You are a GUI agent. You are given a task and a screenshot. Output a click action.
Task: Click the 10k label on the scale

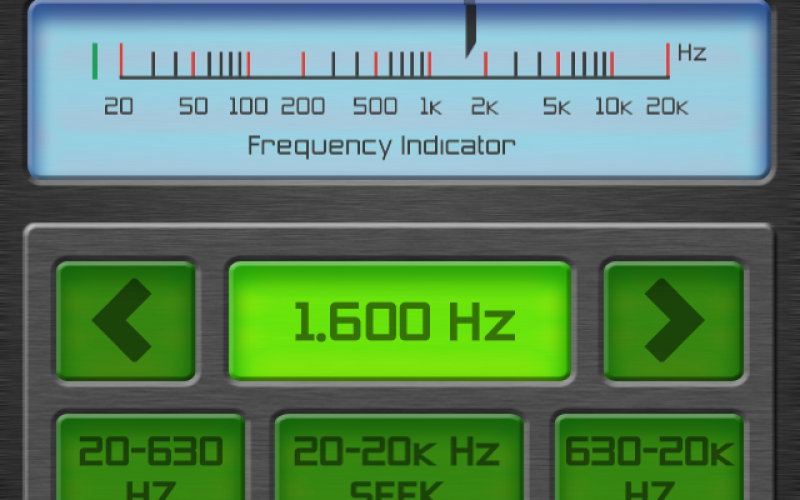(613, 107)
